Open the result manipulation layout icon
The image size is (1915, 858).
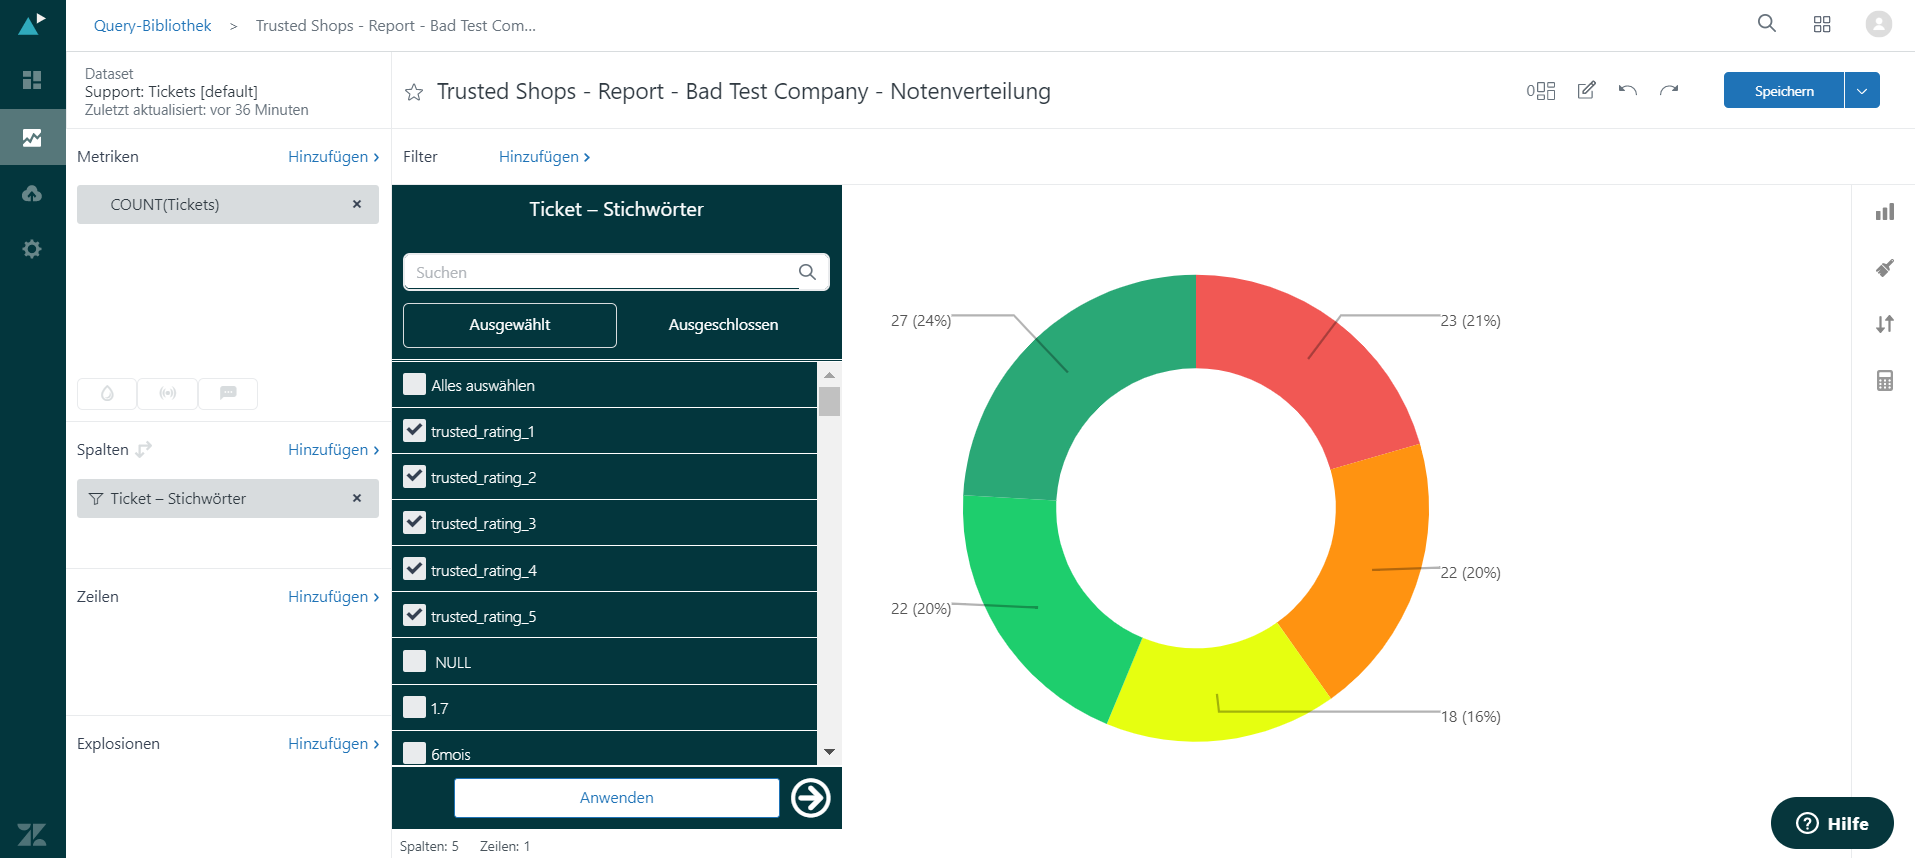pos(1541,91)
